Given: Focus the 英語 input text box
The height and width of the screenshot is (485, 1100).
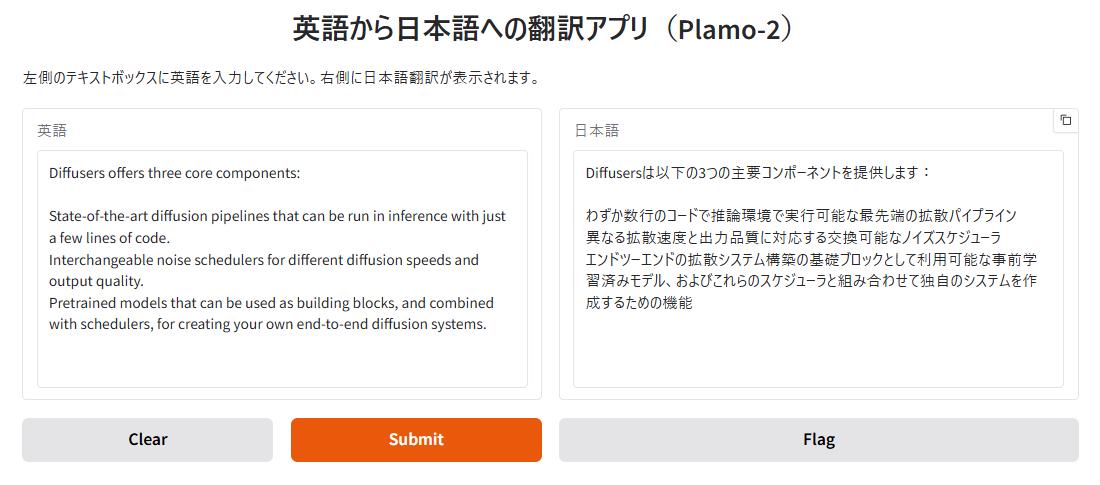Looking at the screenshot, I should coord(282,269).
